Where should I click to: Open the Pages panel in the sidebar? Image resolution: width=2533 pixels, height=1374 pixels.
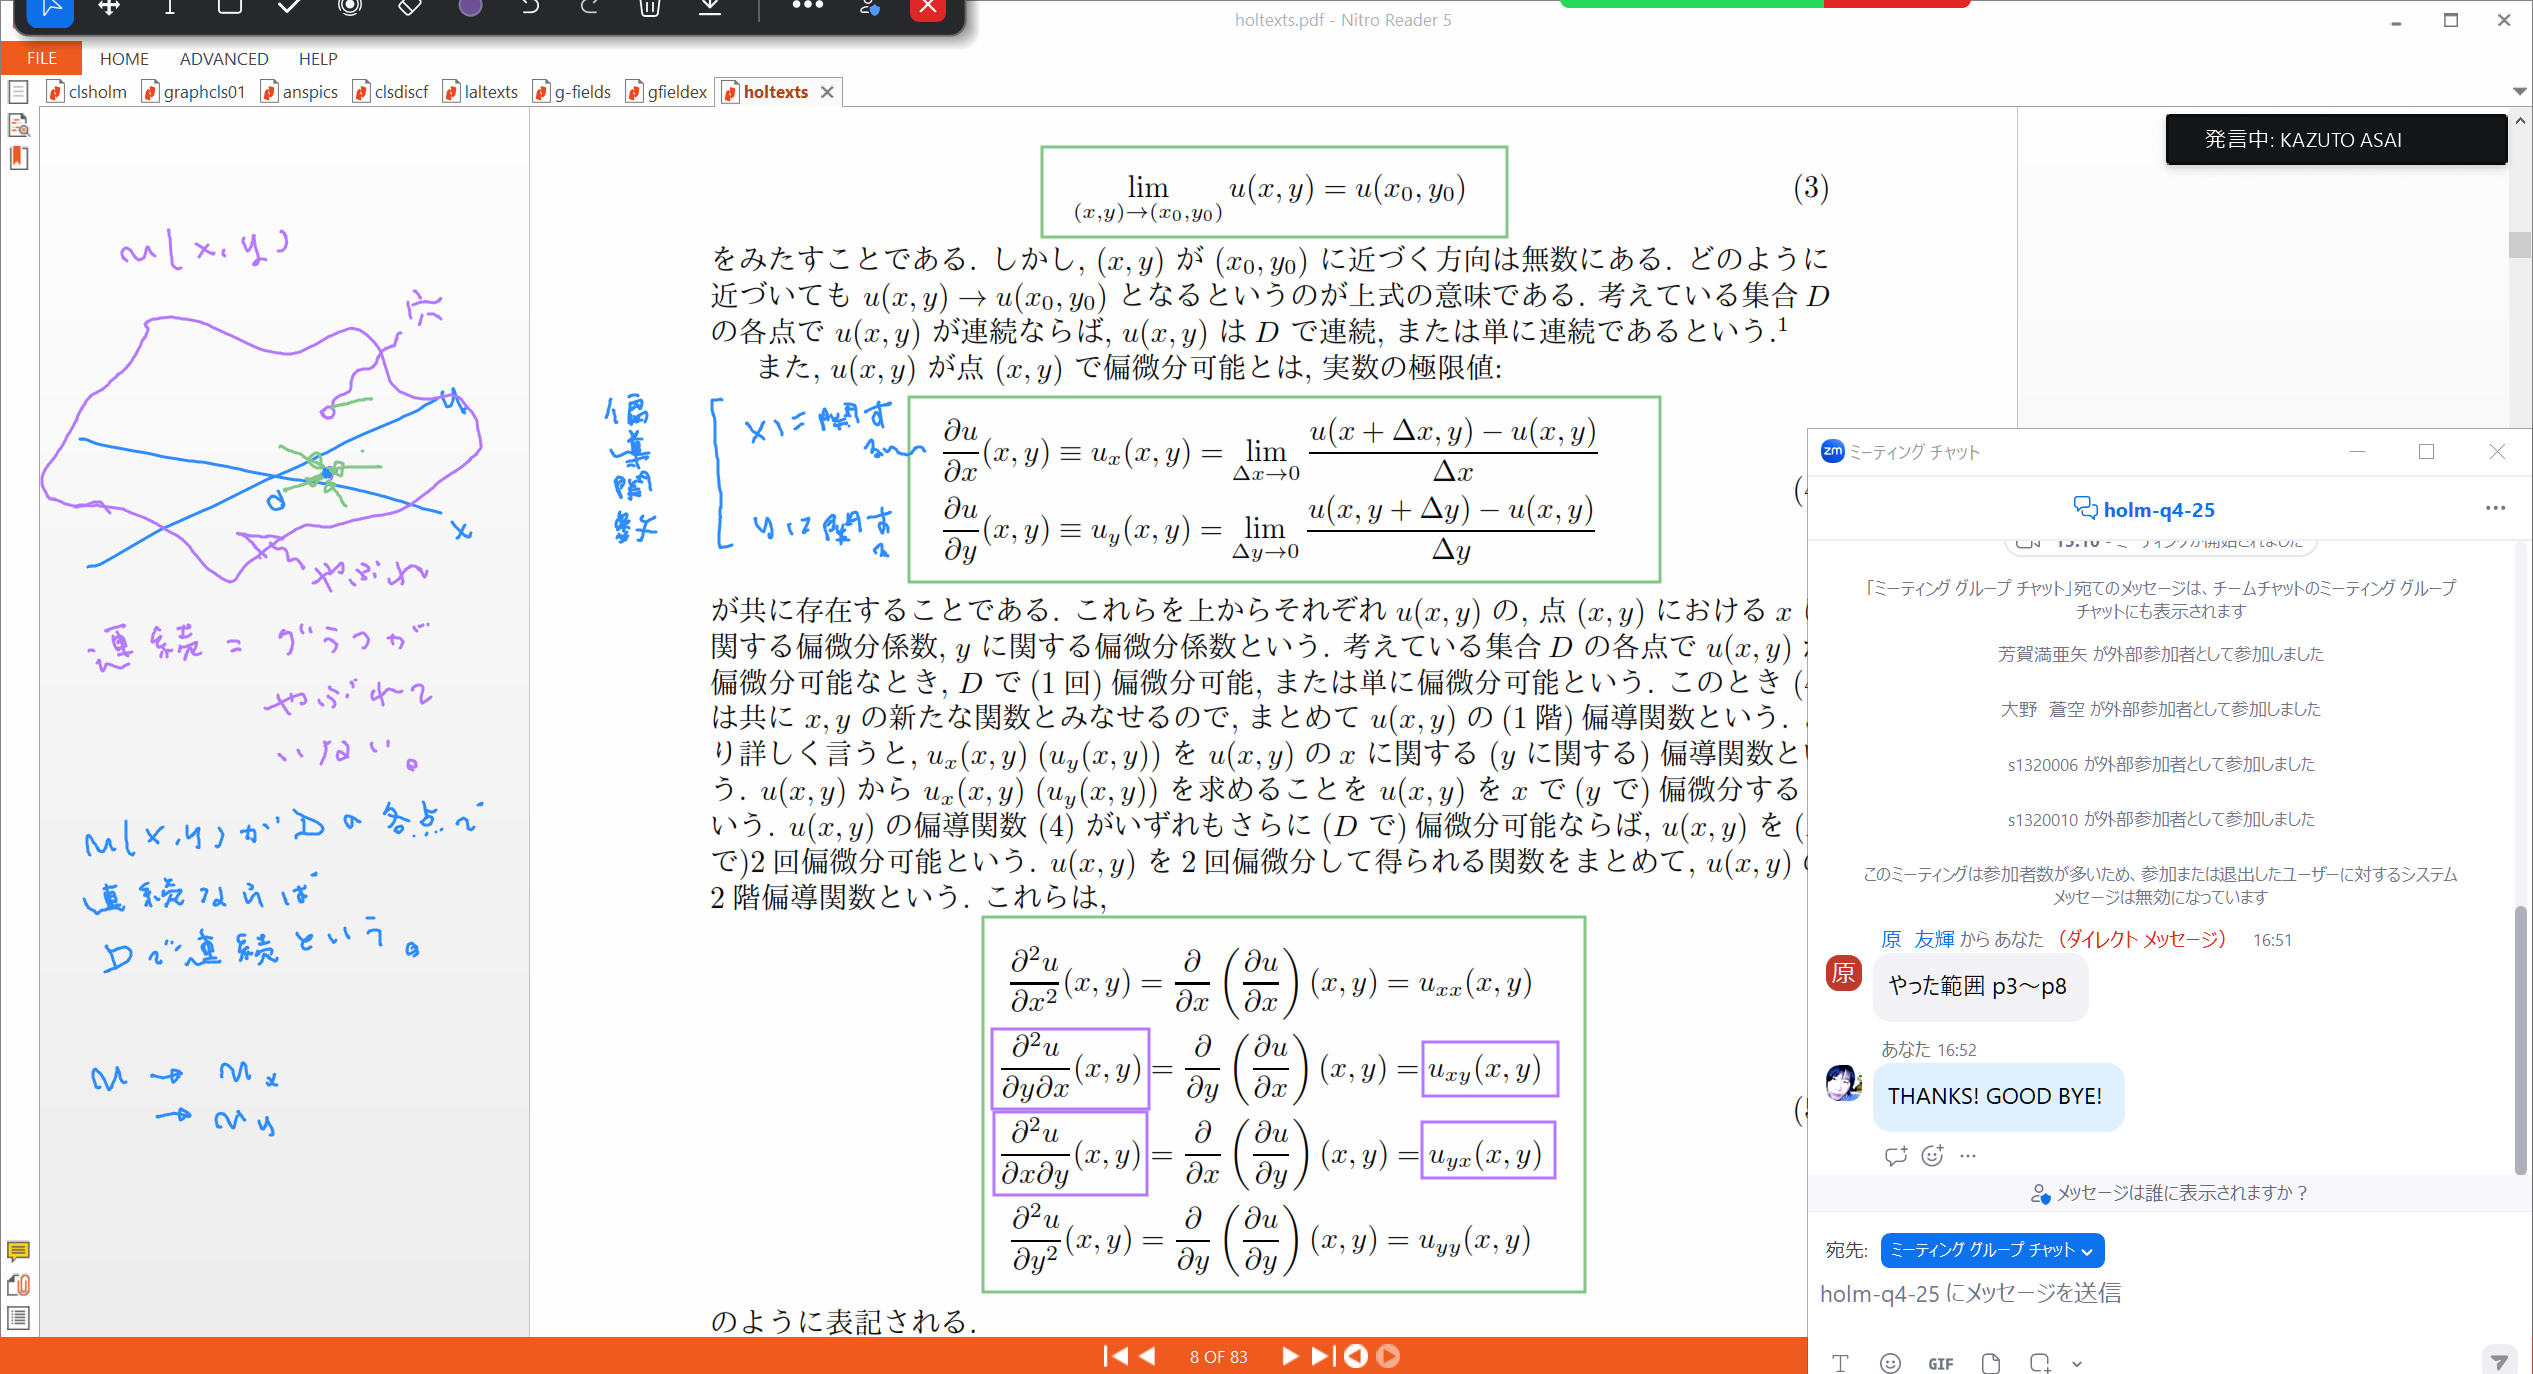pyautogui.click(x=18, y=91)
